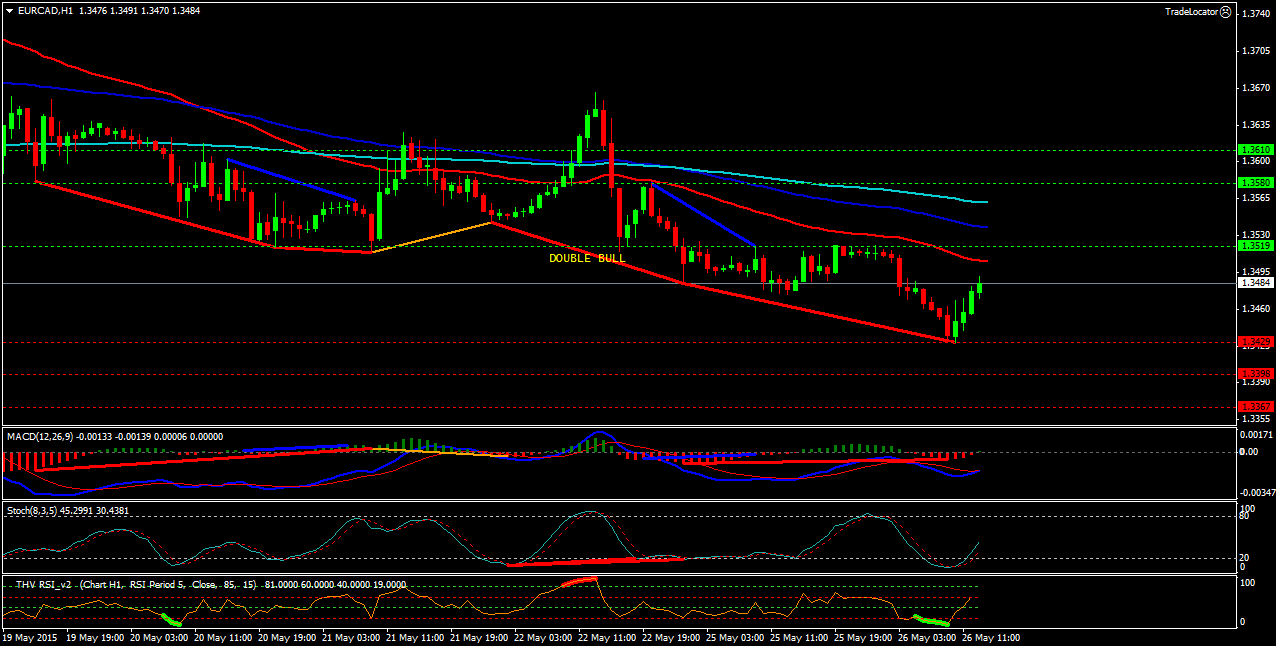
Task: Click the 1.3460 value on price scale
Action: tap(1254, 309)
